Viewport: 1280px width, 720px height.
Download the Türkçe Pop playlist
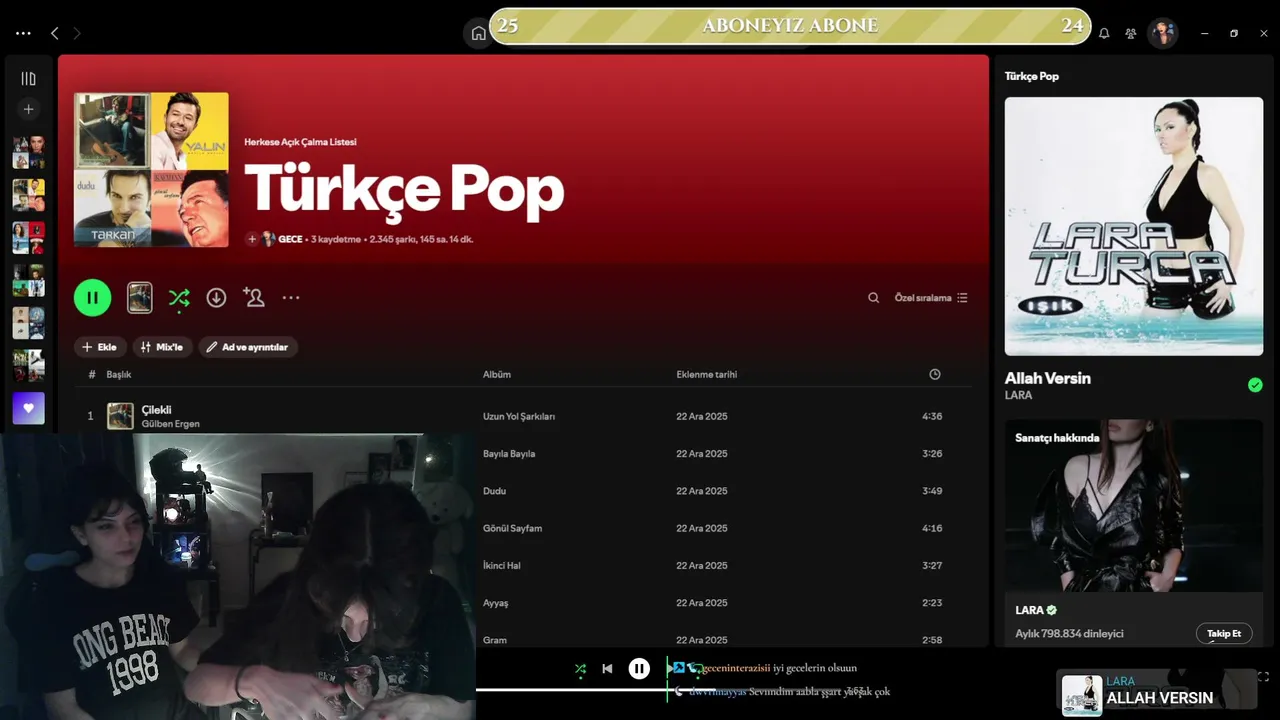click(x=216, y=297)
